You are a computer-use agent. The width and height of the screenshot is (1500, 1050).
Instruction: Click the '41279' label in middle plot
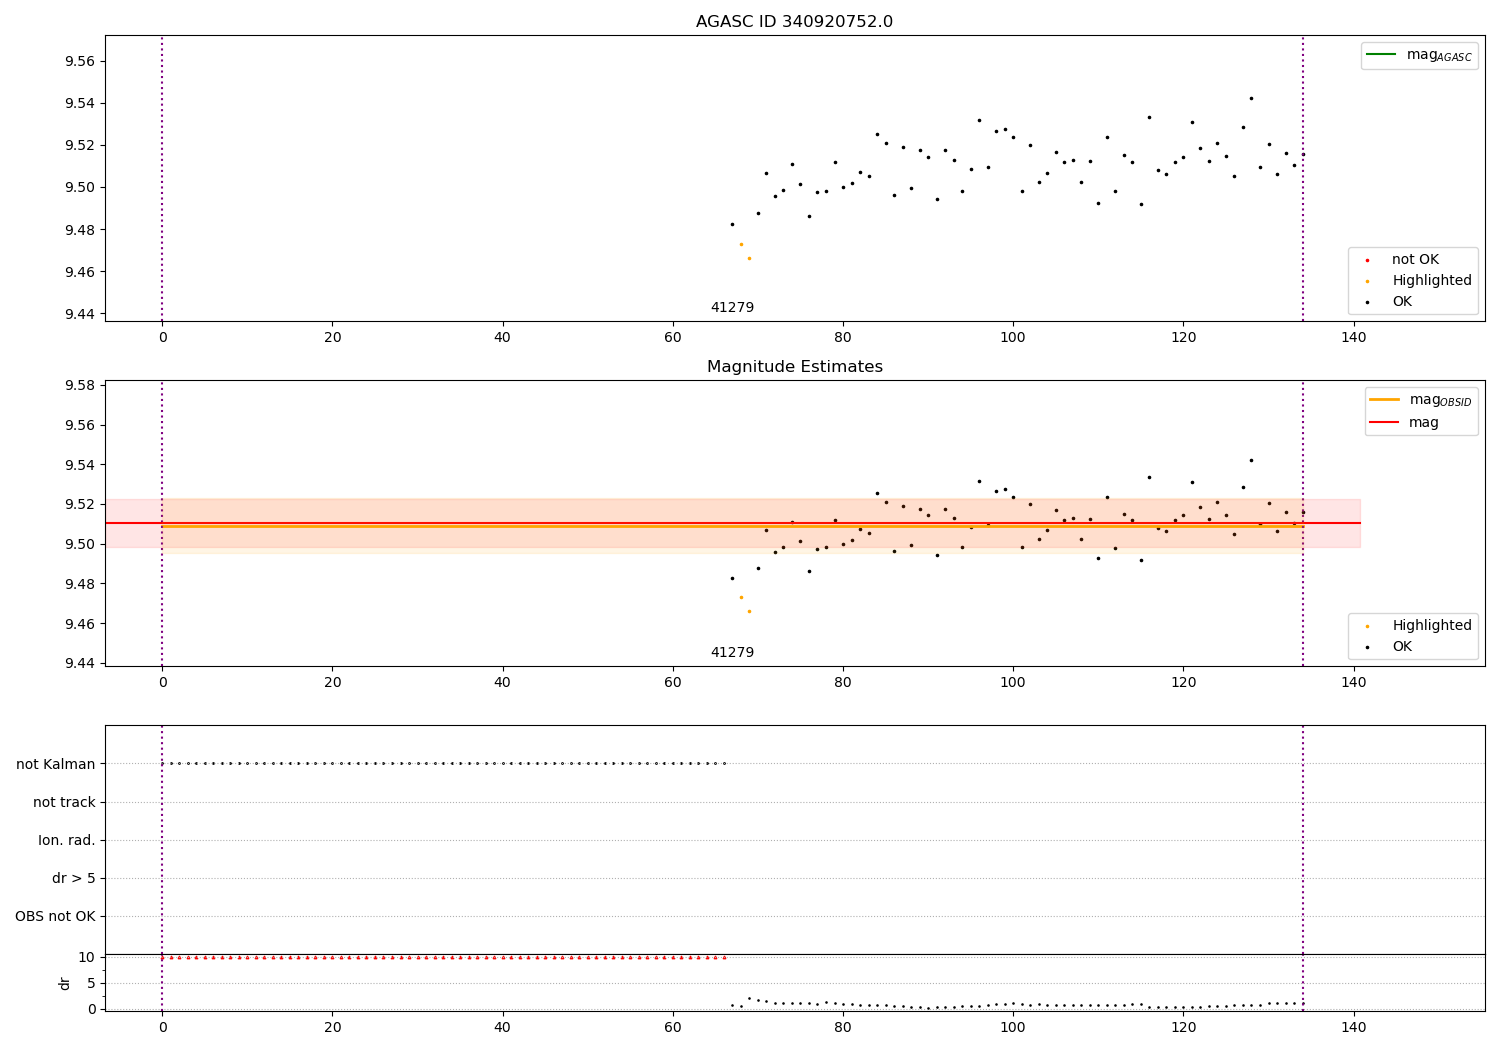(x=732, y=653)
